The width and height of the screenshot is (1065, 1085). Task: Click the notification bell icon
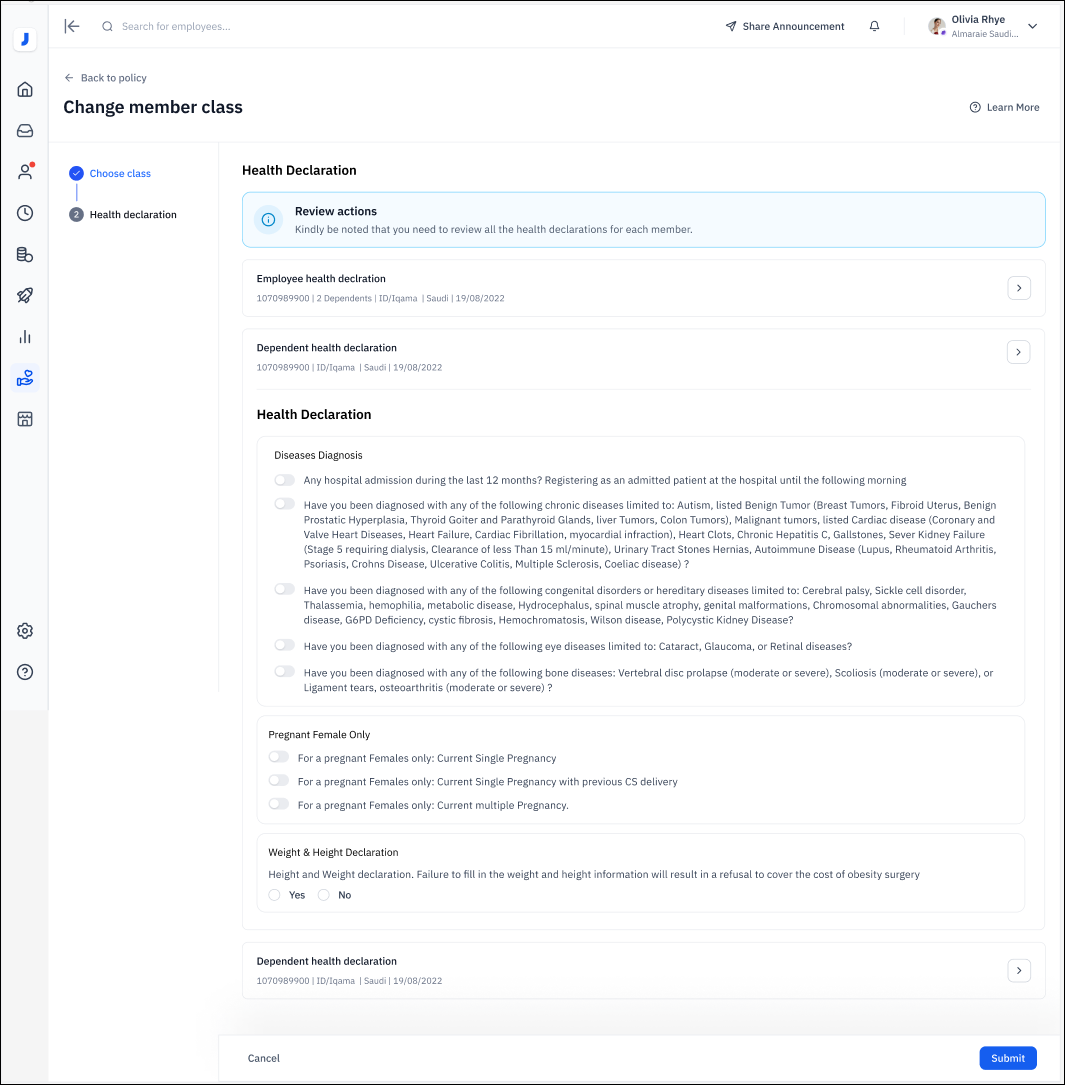[x=874, y=27]
